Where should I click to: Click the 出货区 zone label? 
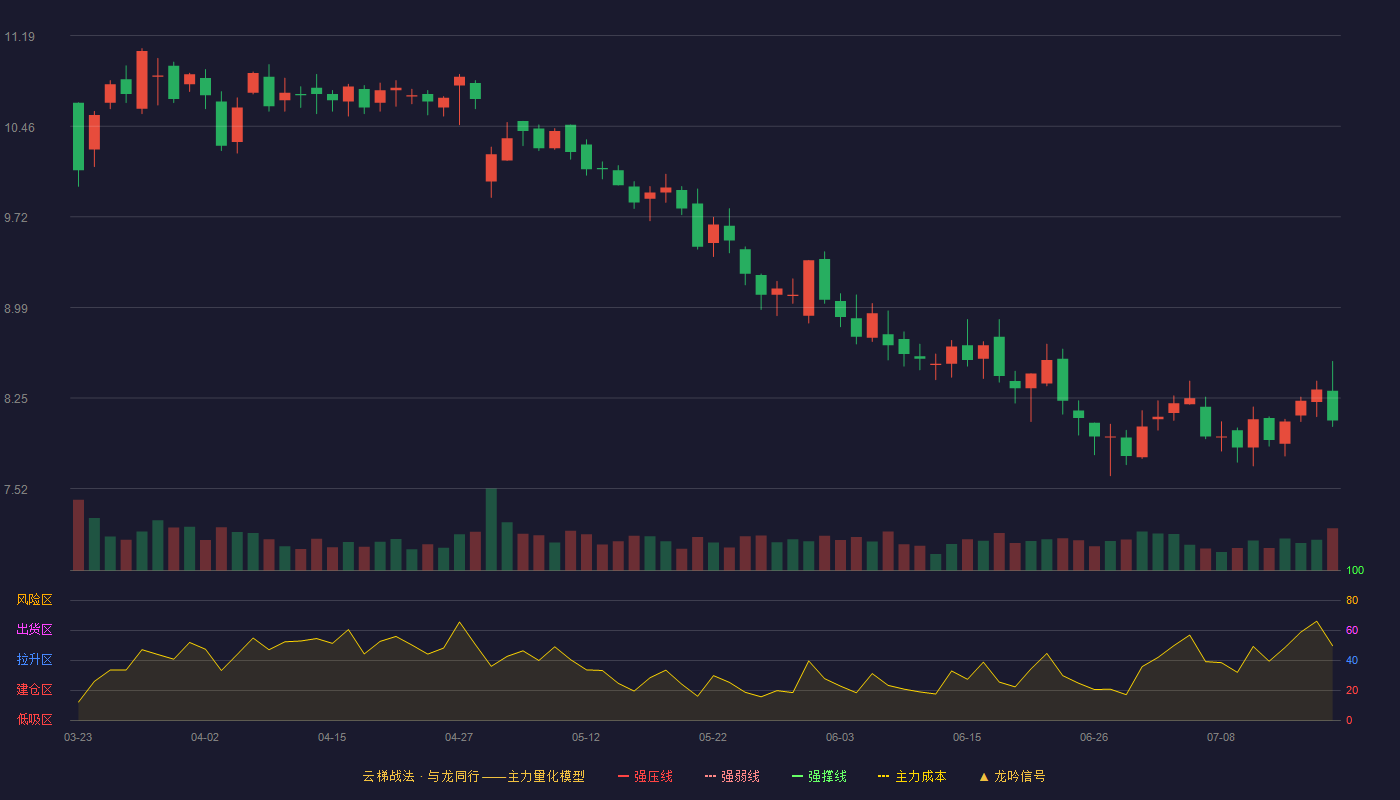(x=34, y=630)
